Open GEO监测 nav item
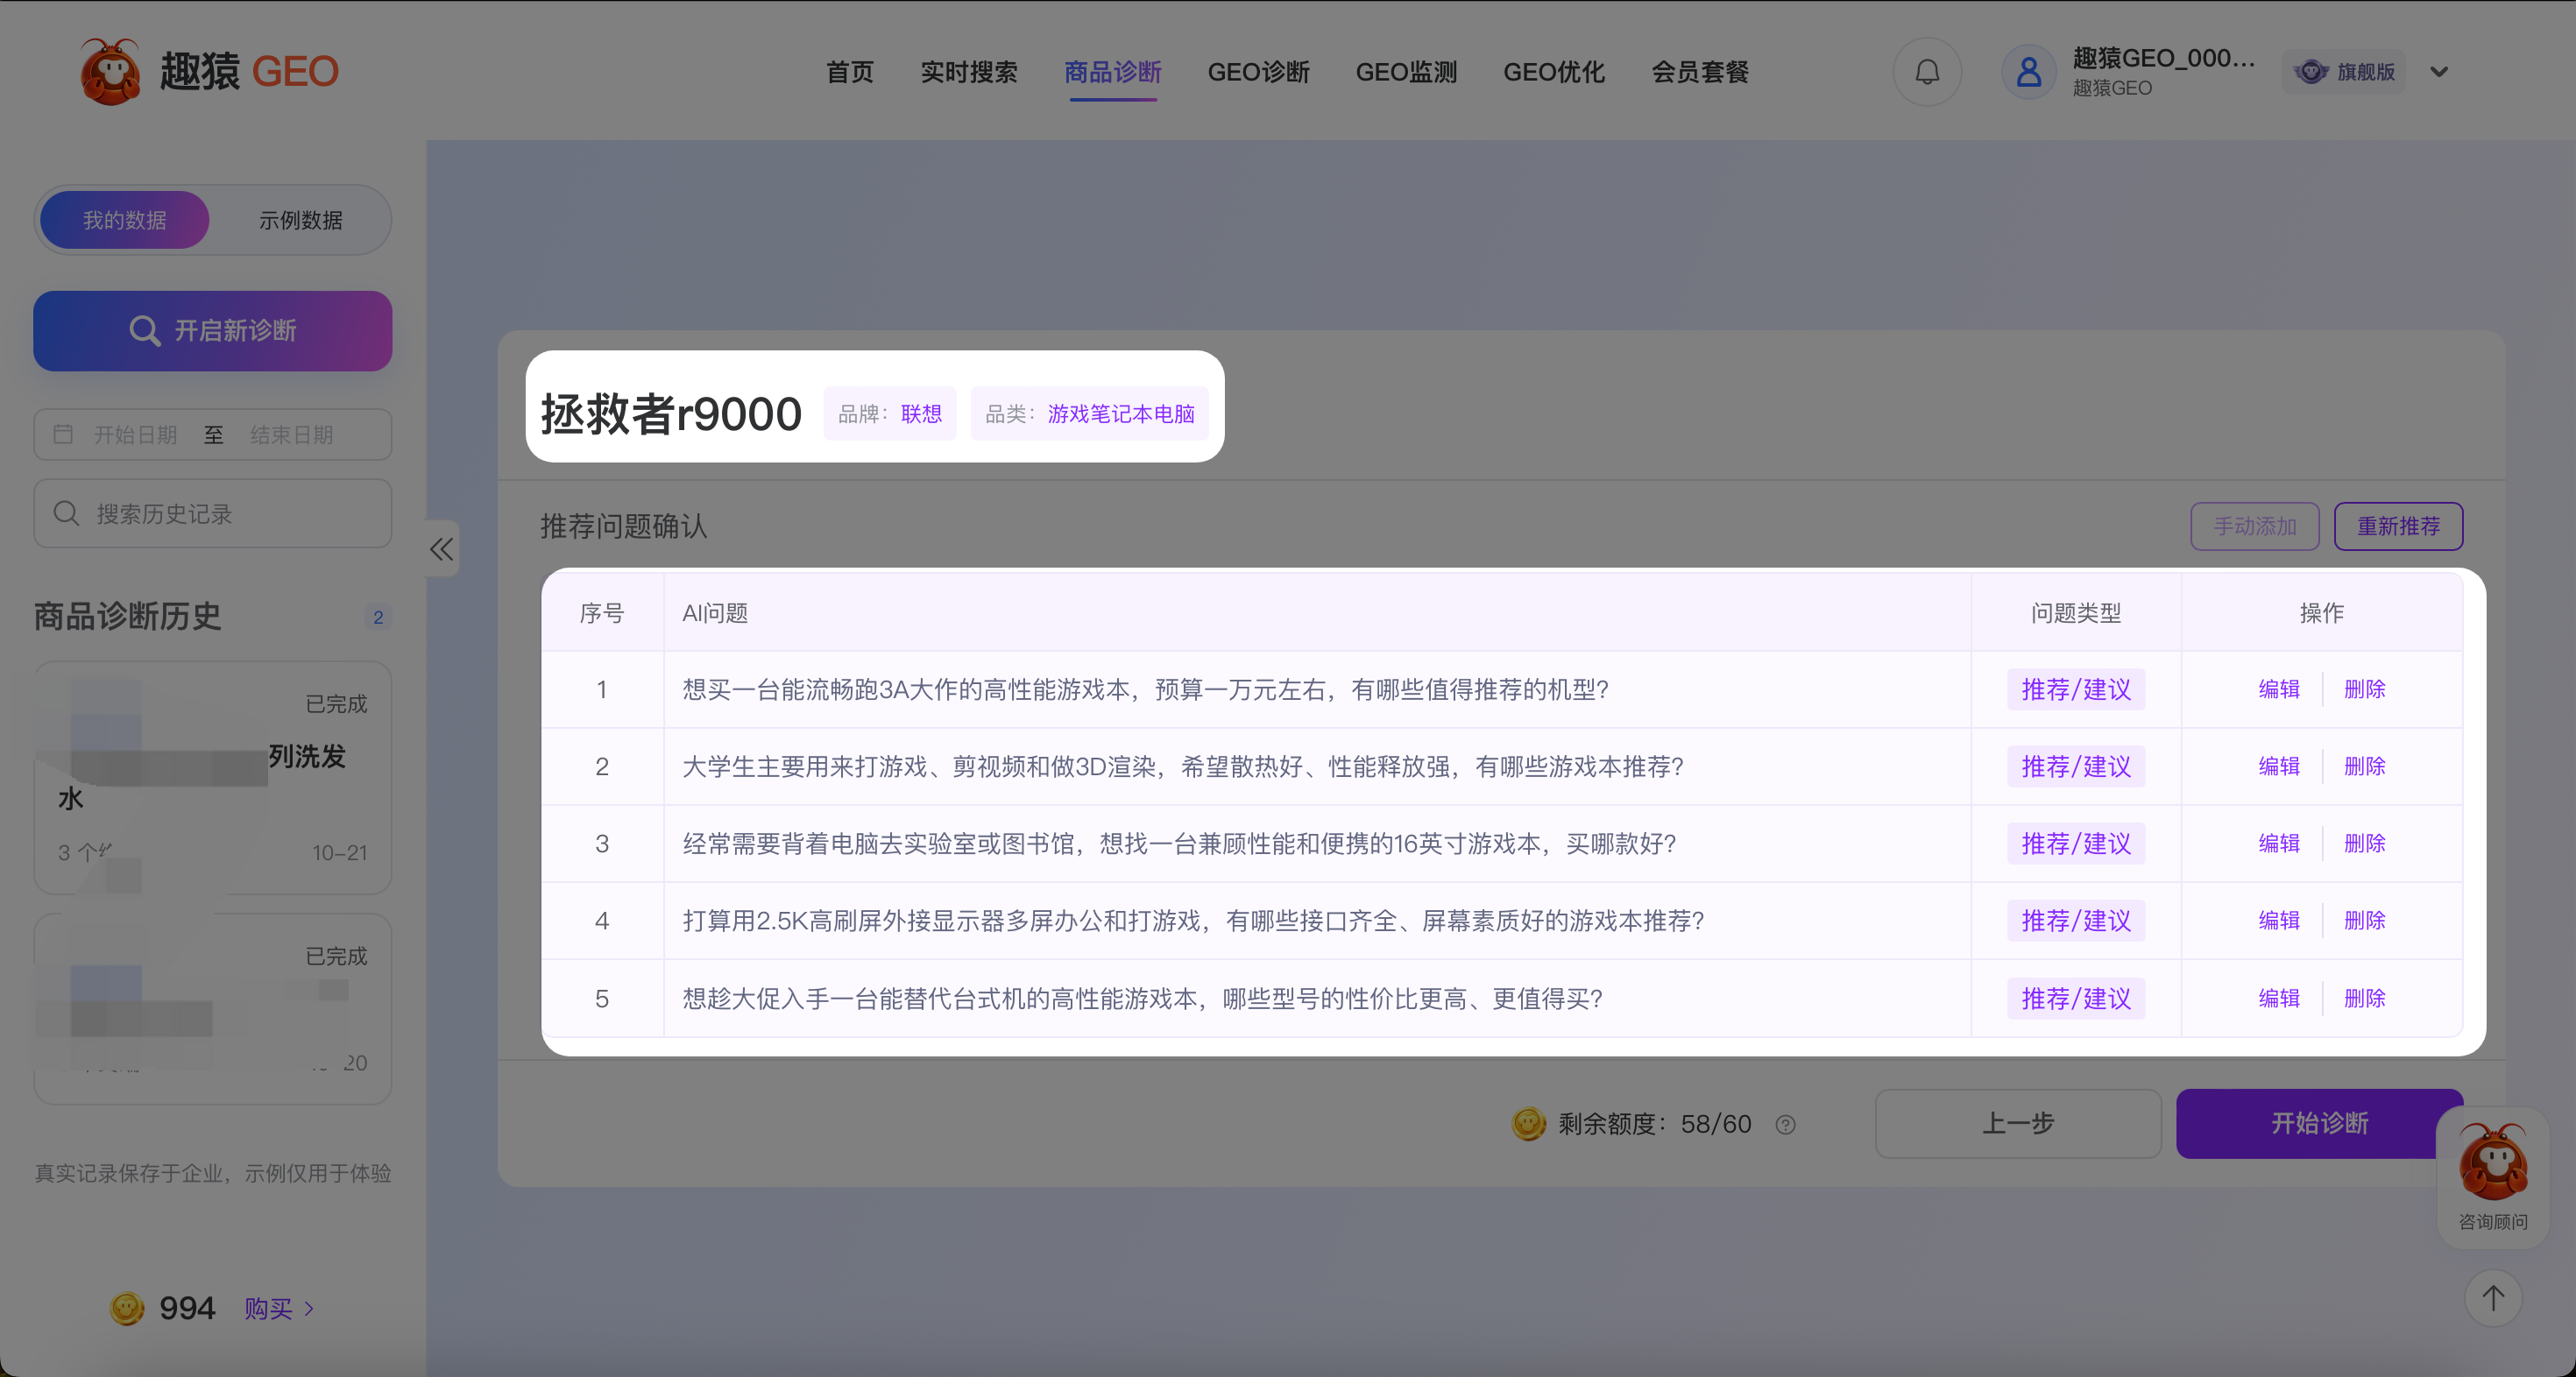The width and height of the screenshot is (2576, 1377). (1407, 72)
